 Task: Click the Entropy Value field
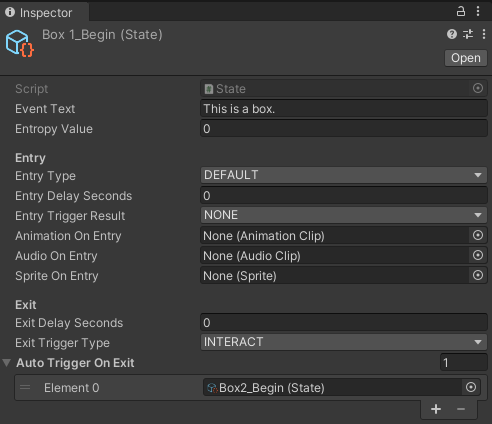(x=344, y=129)
